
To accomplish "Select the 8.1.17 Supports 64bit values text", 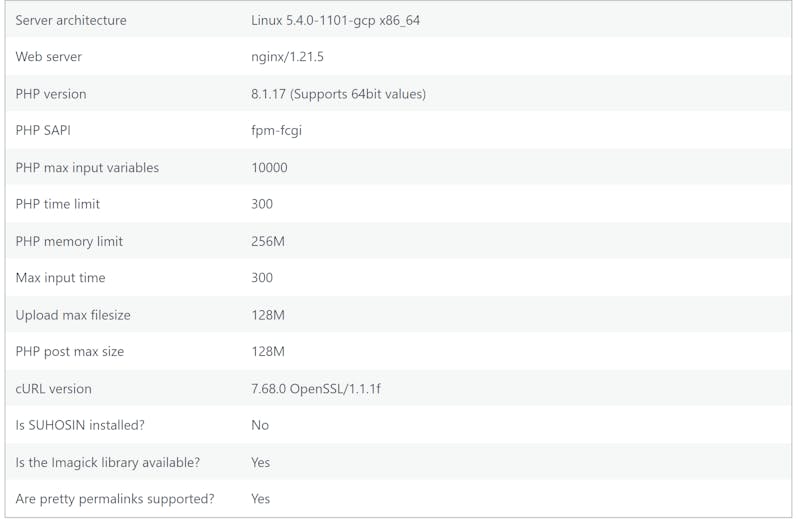I will [x=338, y=94].
